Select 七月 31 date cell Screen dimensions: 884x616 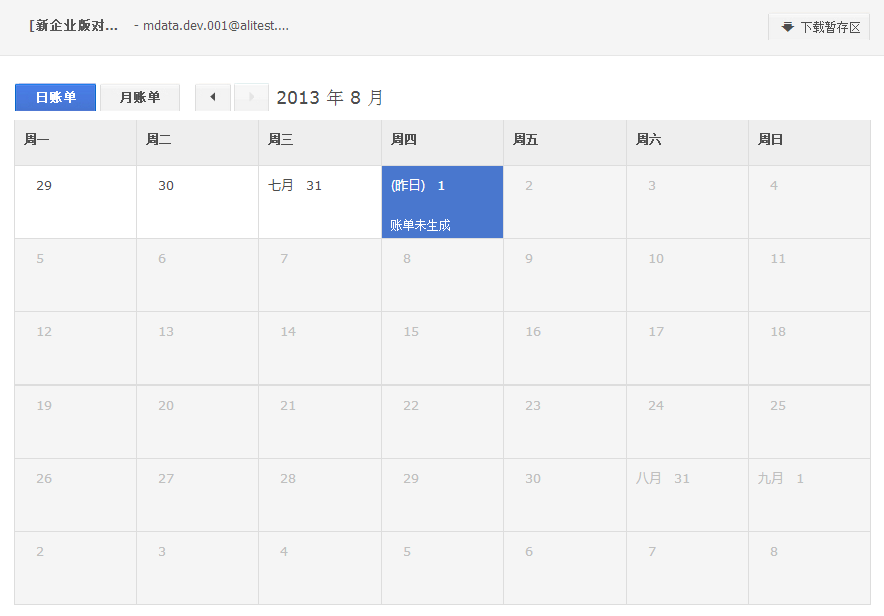pos(320,202)
